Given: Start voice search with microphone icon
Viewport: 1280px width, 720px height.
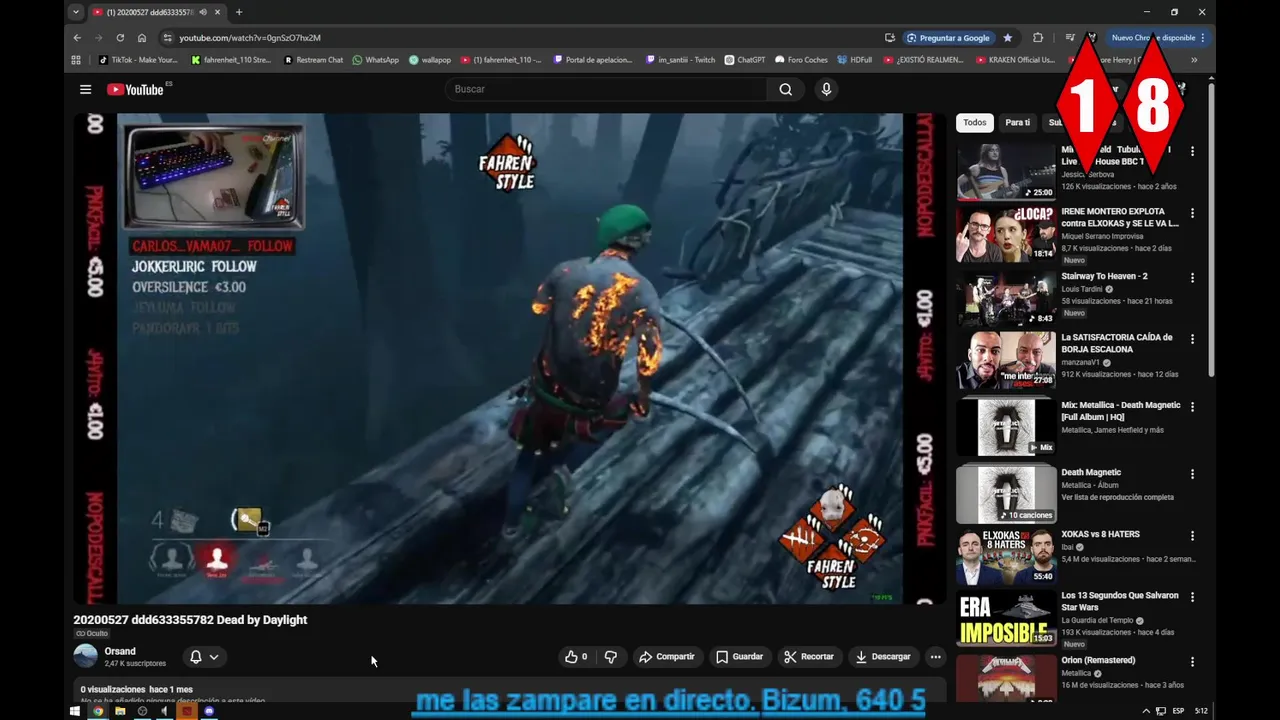Looking at the screenshot, I should point(826,89).
